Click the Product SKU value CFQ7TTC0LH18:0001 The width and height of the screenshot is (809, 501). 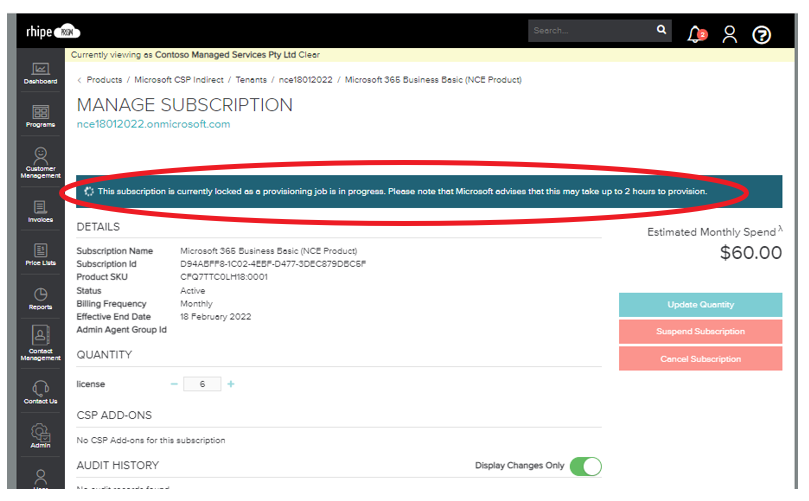pyautogui.click(x=224, y=277)
